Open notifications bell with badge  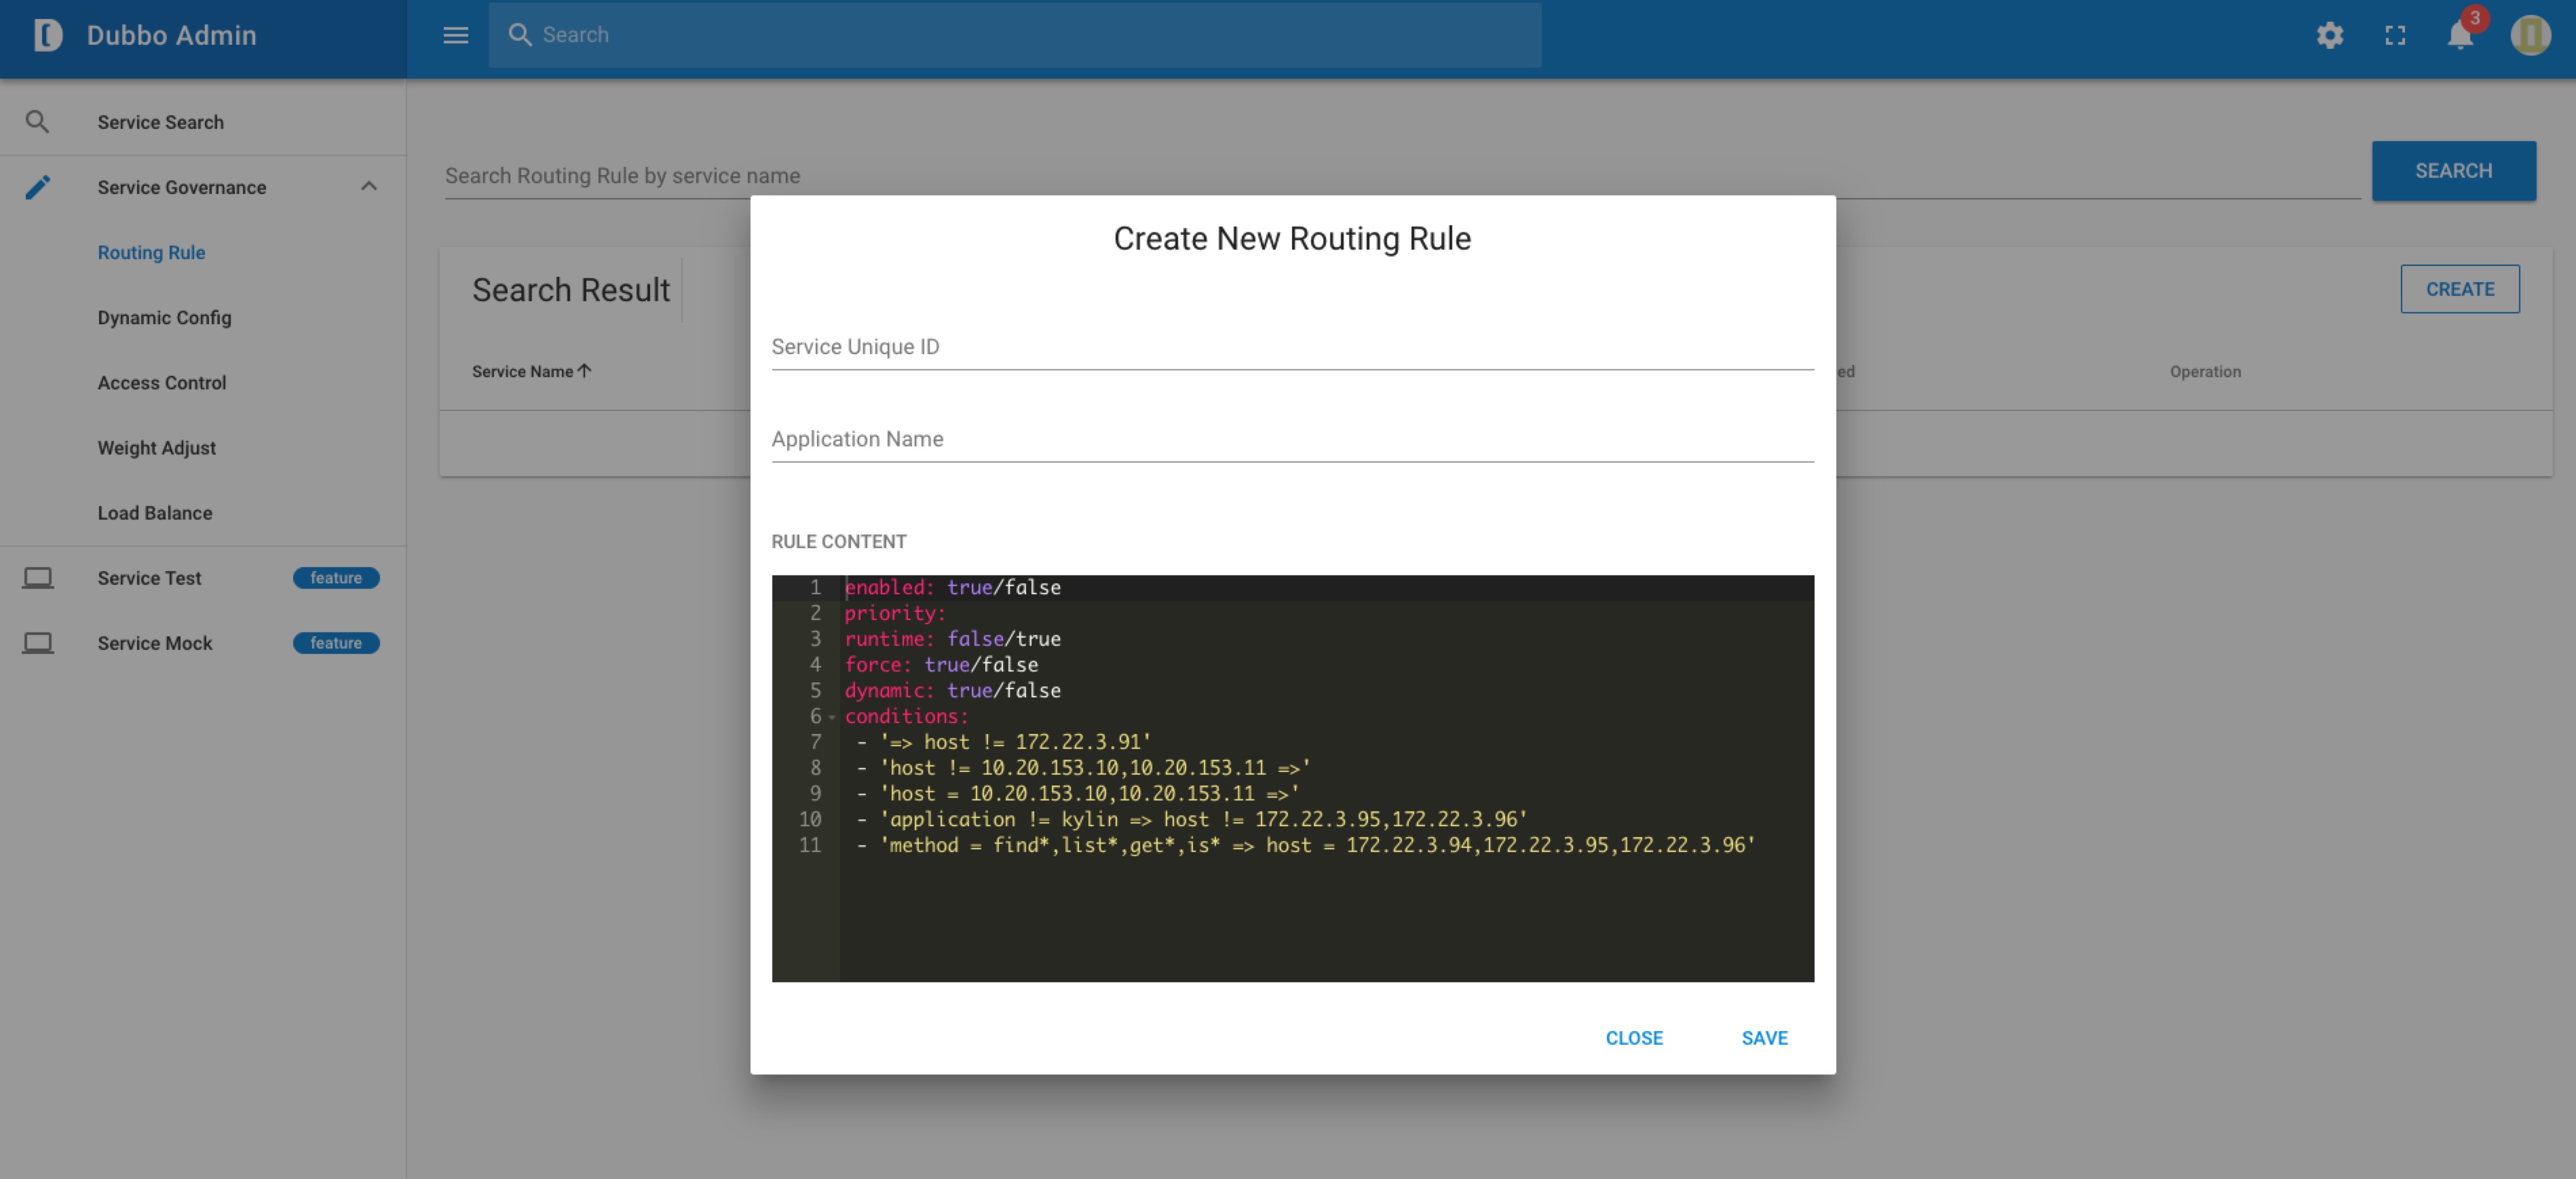[2460, 35]
